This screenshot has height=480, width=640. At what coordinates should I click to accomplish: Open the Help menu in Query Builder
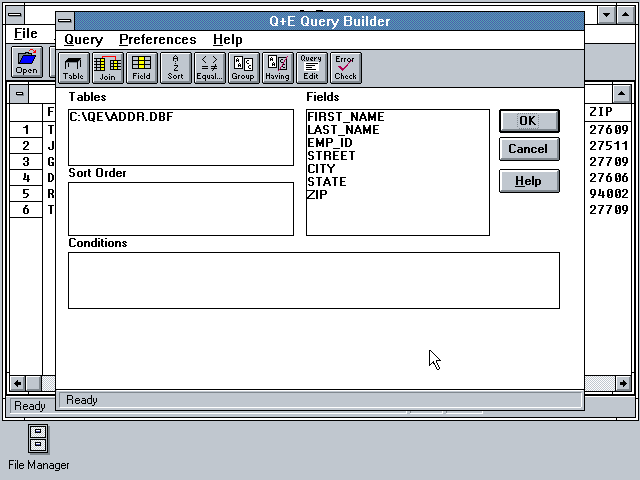pyautogui.click(x=228, y=40)
